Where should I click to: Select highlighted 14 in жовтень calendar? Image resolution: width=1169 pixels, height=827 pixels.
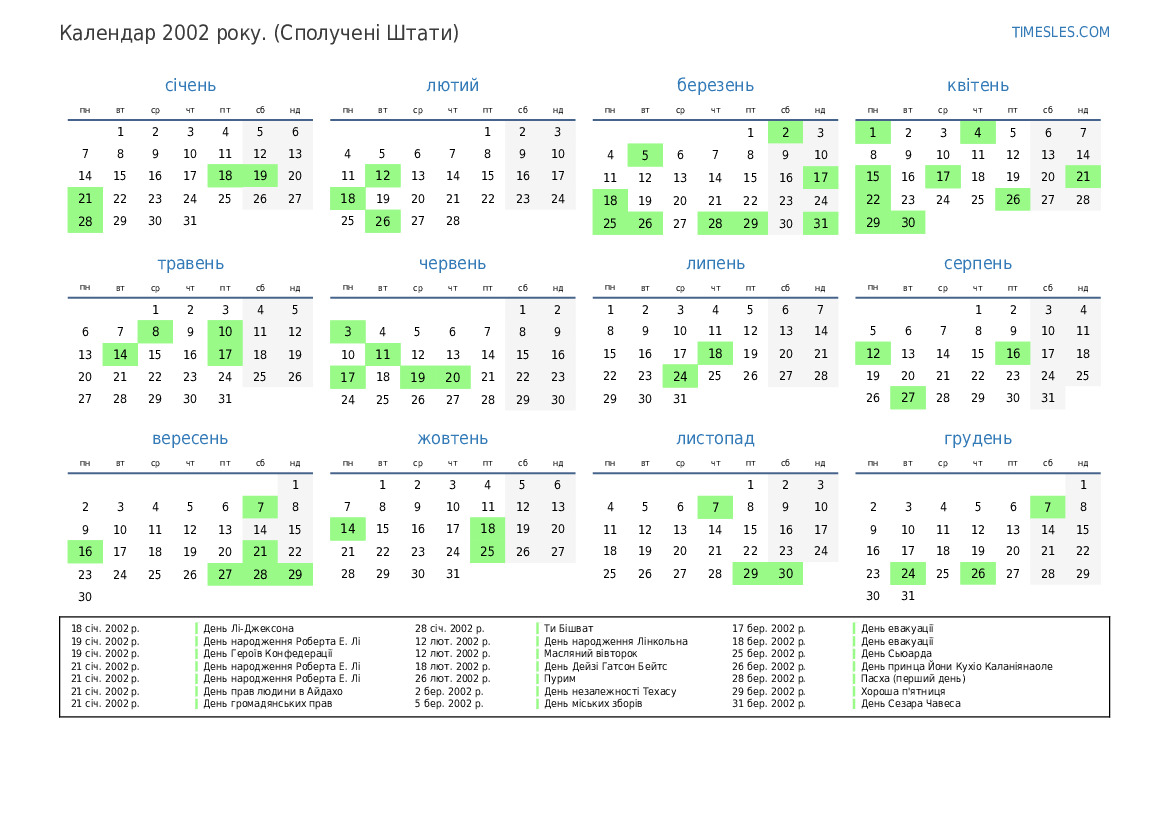click(x=347, y=529)
